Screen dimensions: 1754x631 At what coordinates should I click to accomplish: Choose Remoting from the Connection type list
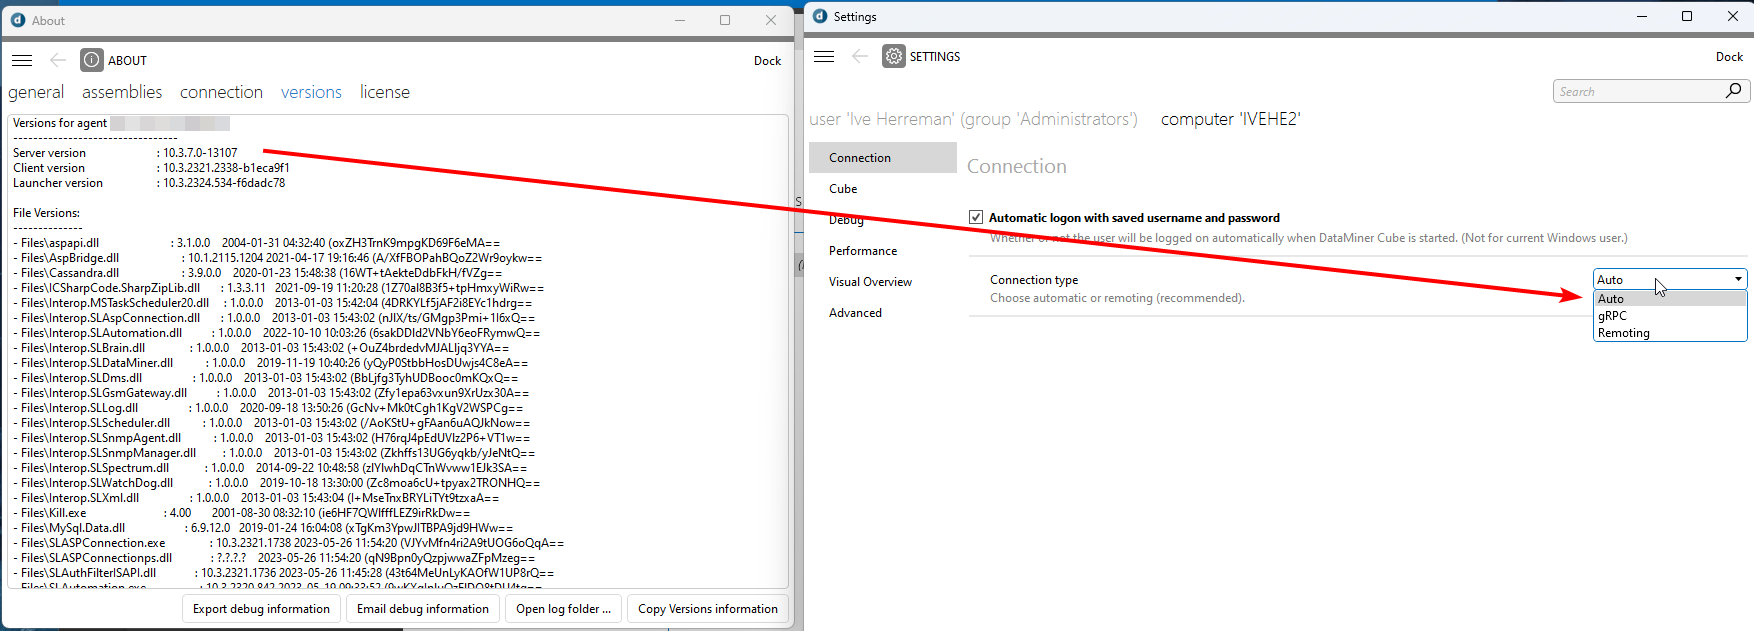[1670, 333]
